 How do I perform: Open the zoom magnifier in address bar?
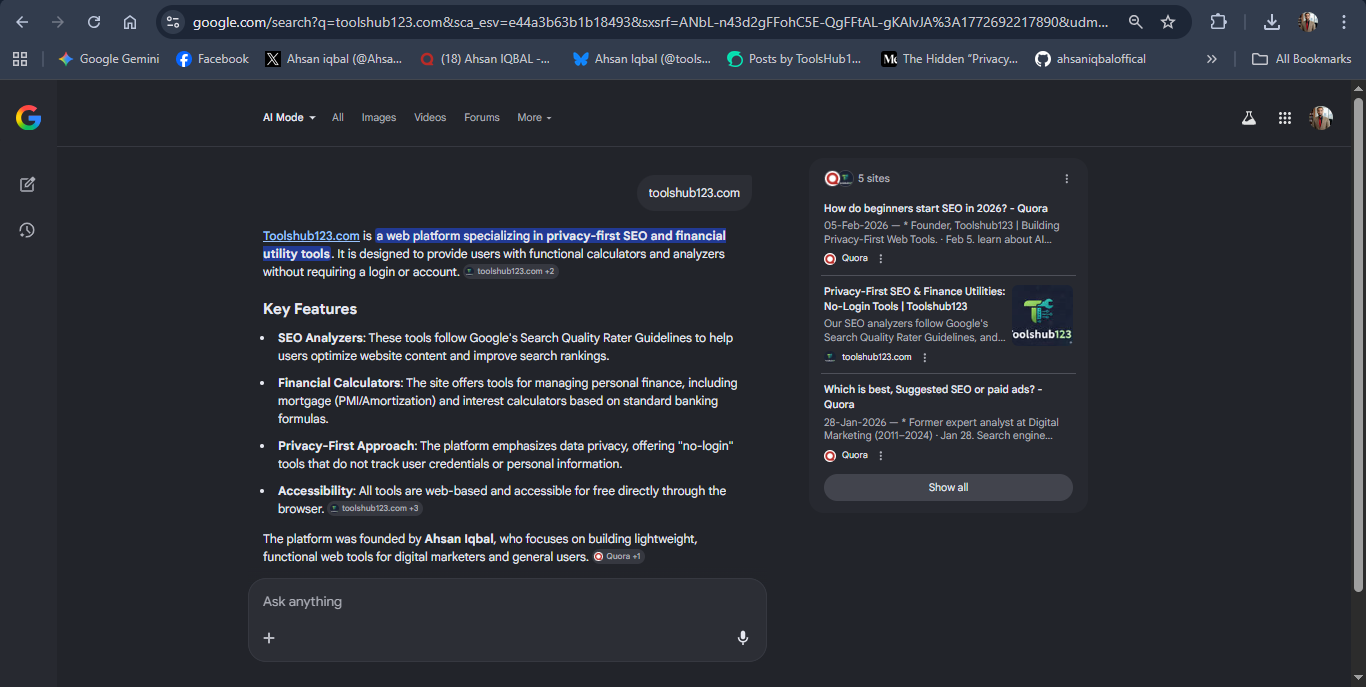[1136, 22]
